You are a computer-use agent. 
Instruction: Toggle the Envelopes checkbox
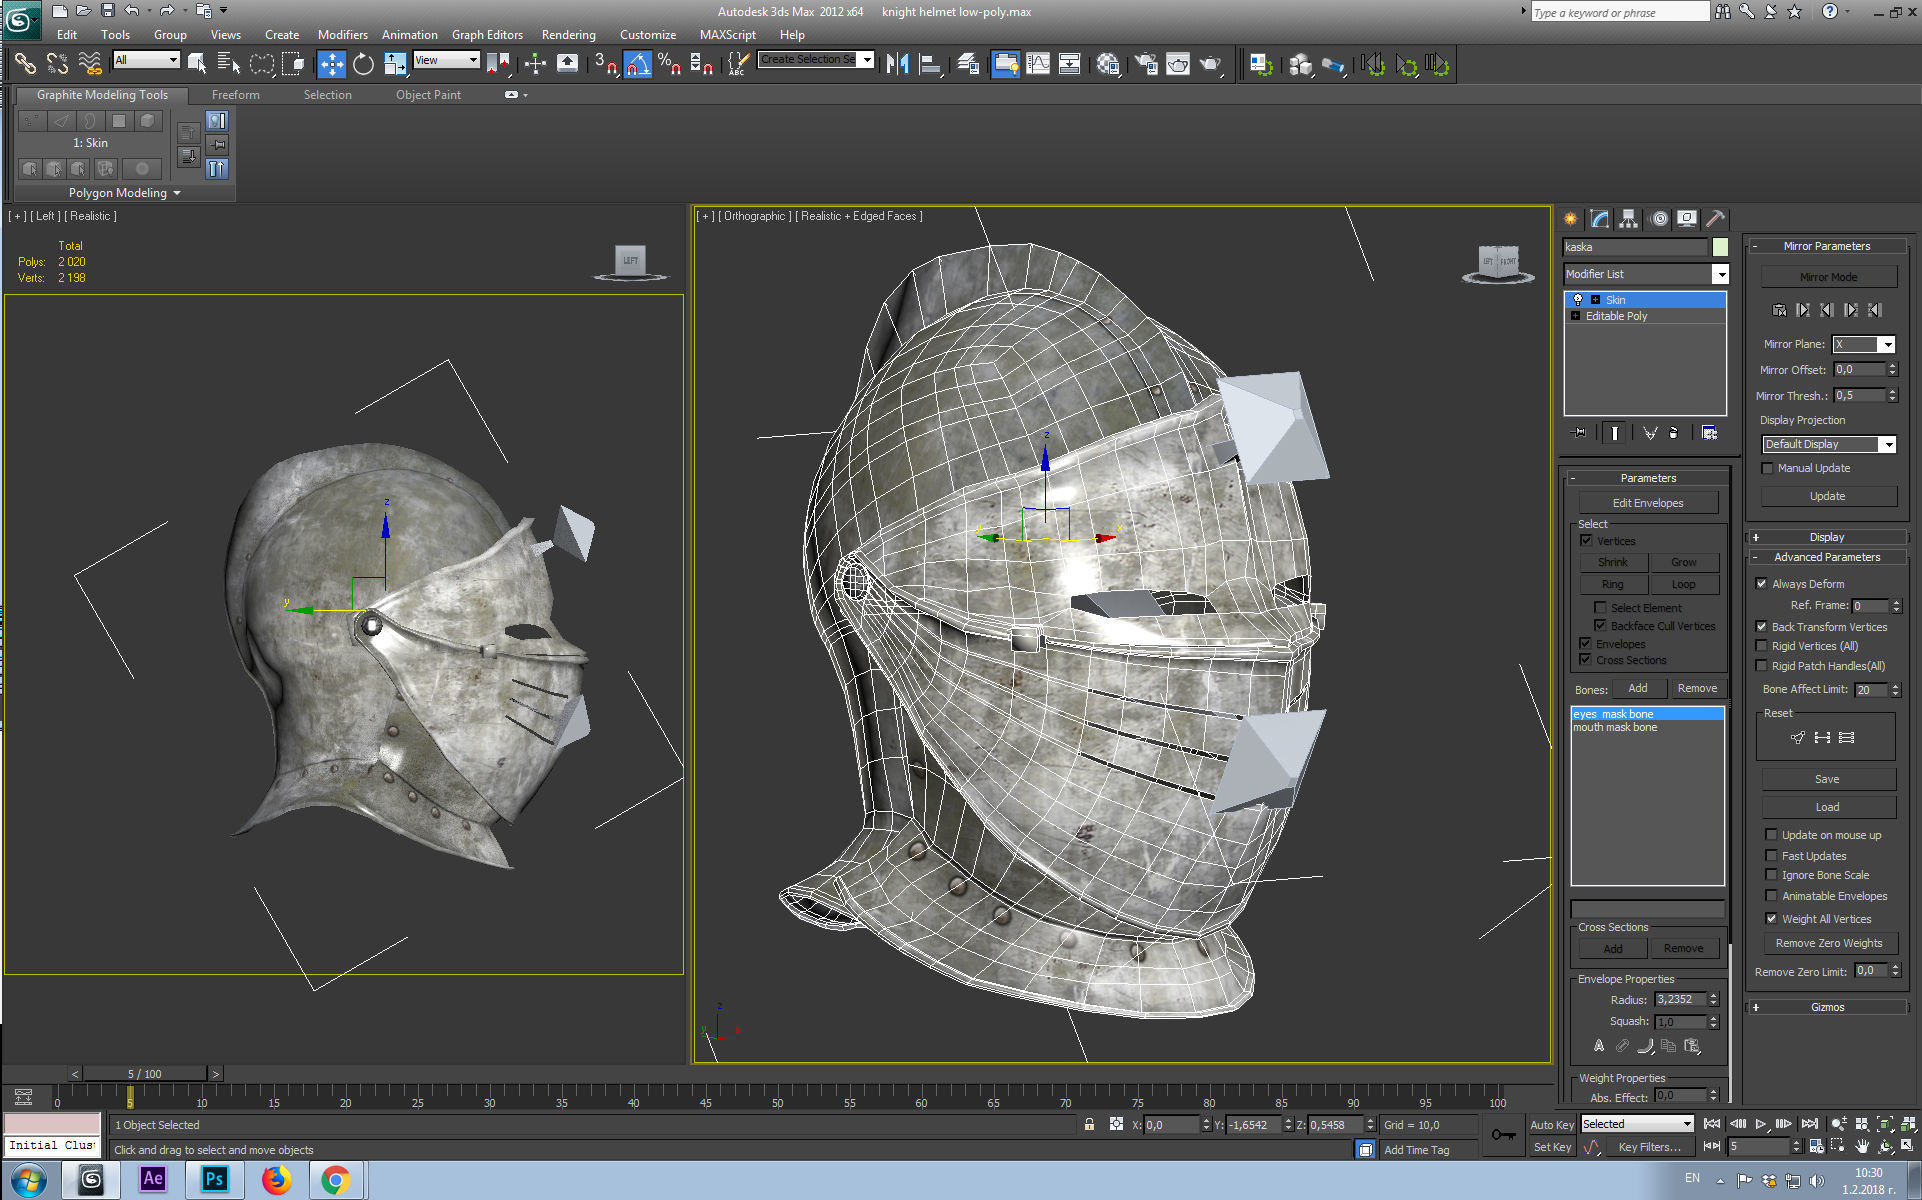(1585, 644)
